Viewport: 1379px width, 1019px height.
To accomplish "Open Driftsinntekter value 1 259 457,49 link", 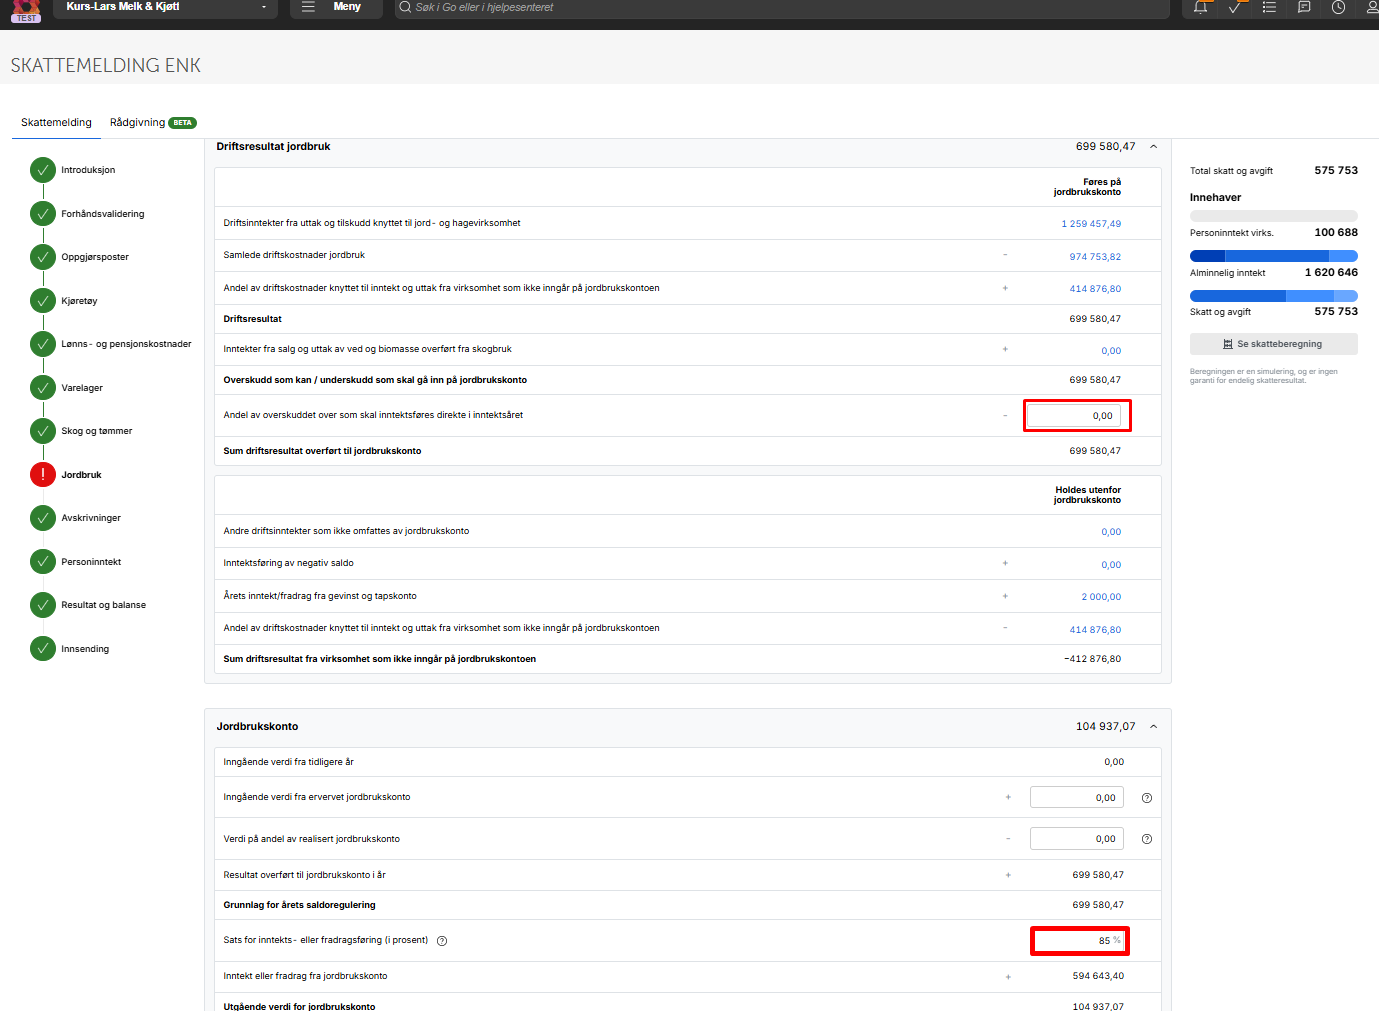I will pyautogui.click(x=1091, y=224).
